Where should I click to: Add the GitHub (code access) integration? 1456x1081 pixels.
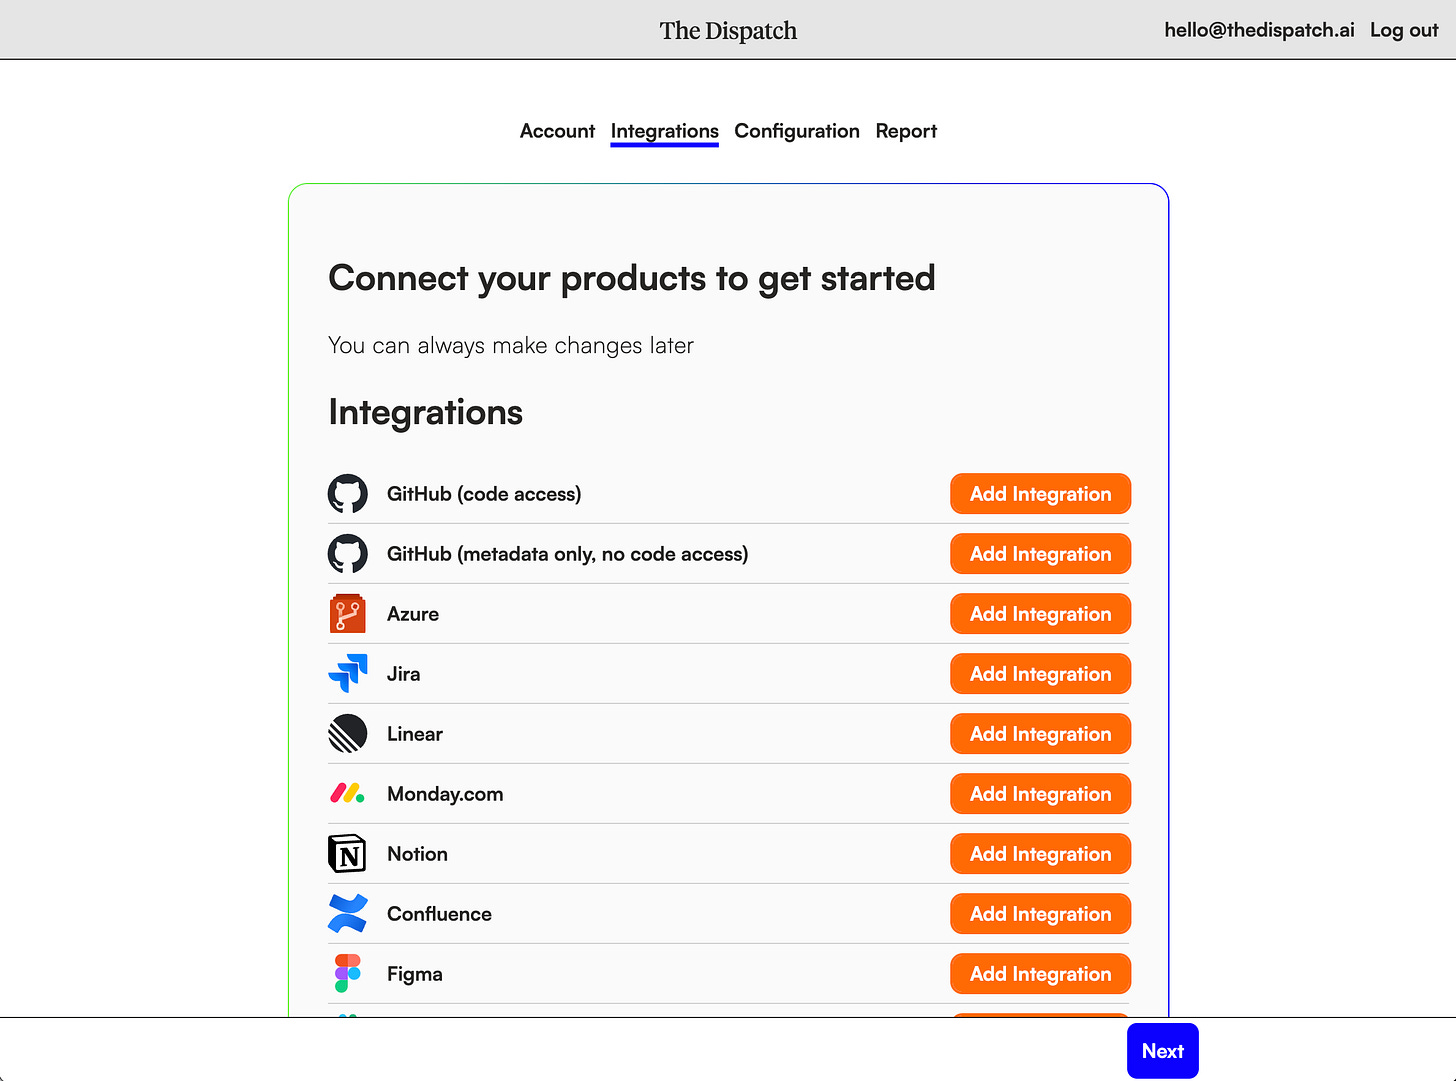[1040, 494]
